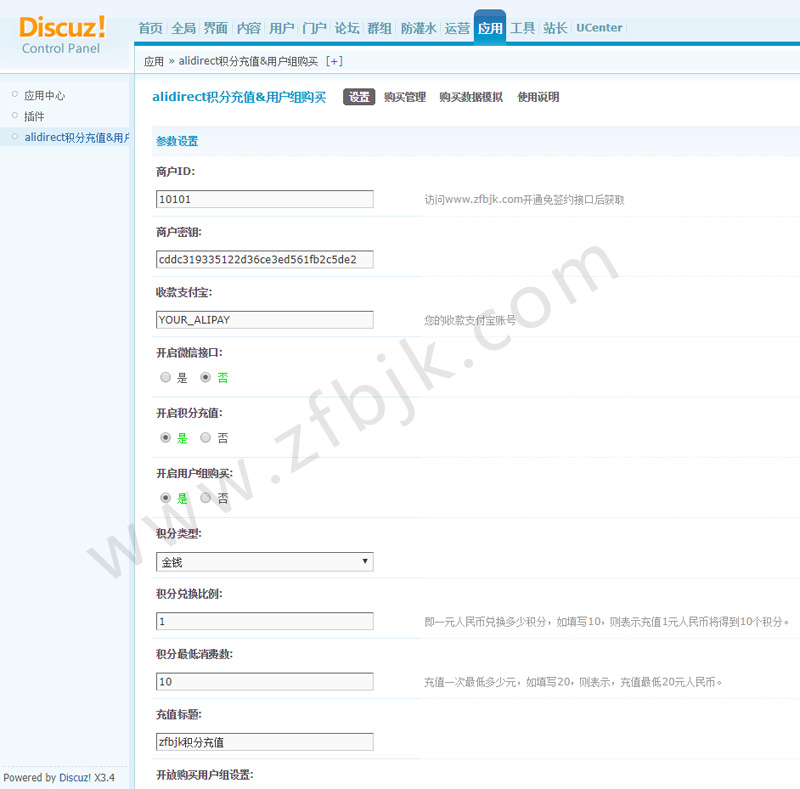Image resolution: width=800 pixels, height=789 pixels.
Task: Open the 内容 menu
Action: [x=249, y=28]
